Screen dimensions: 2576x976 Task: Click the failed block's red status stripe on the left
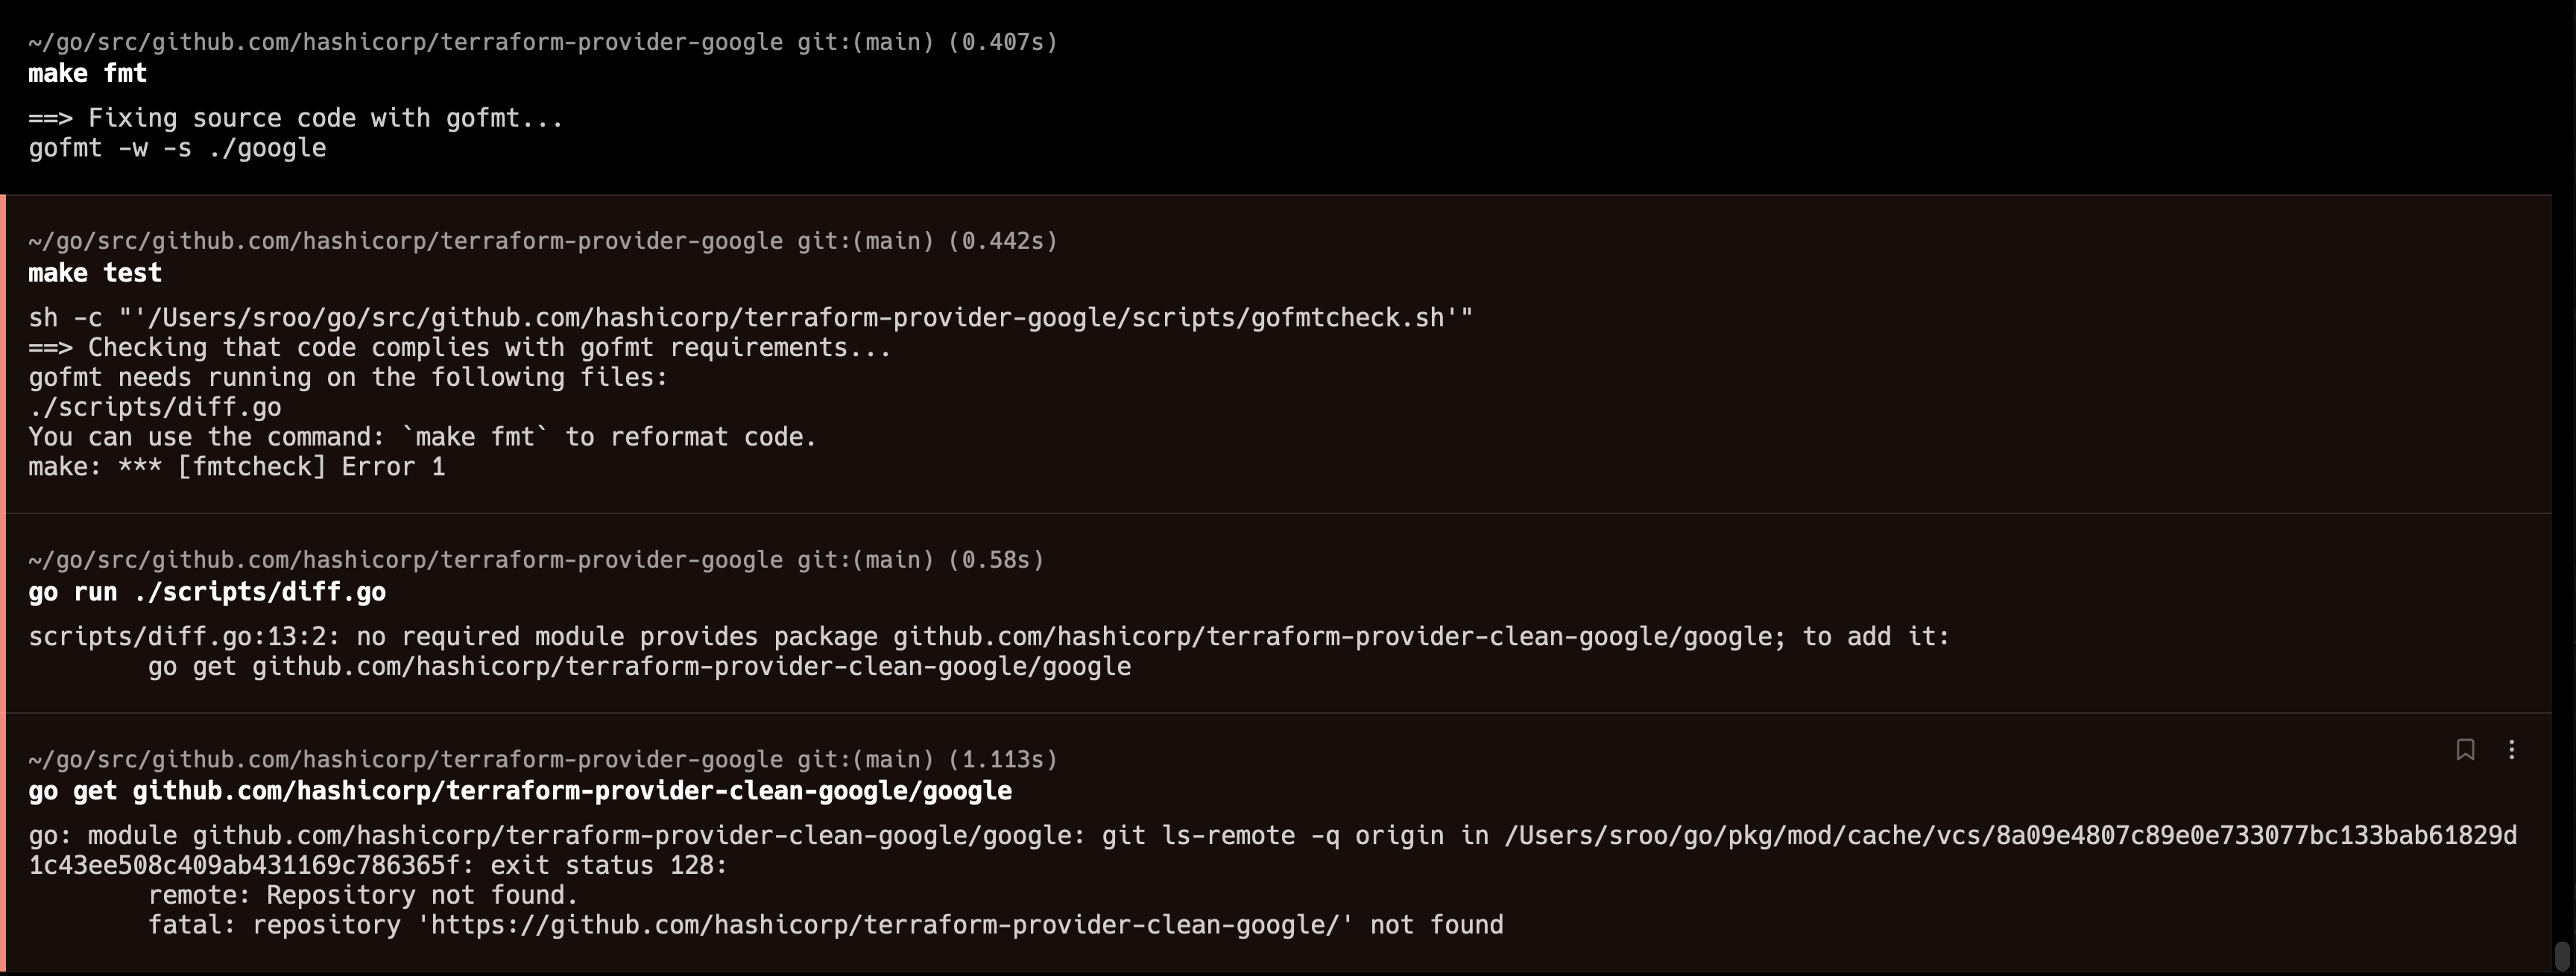pyautogui.click(x=3, y=350)
